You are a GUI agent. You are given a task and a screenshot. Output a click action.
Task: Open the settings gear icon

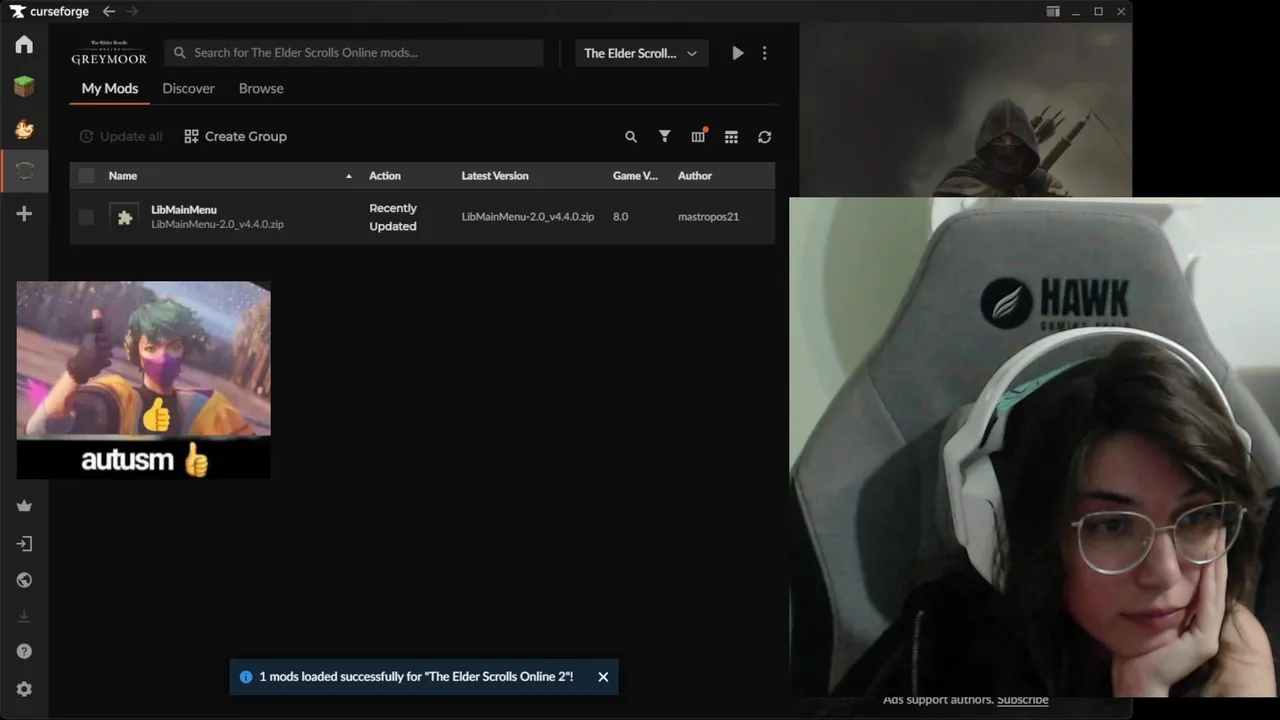24,689
